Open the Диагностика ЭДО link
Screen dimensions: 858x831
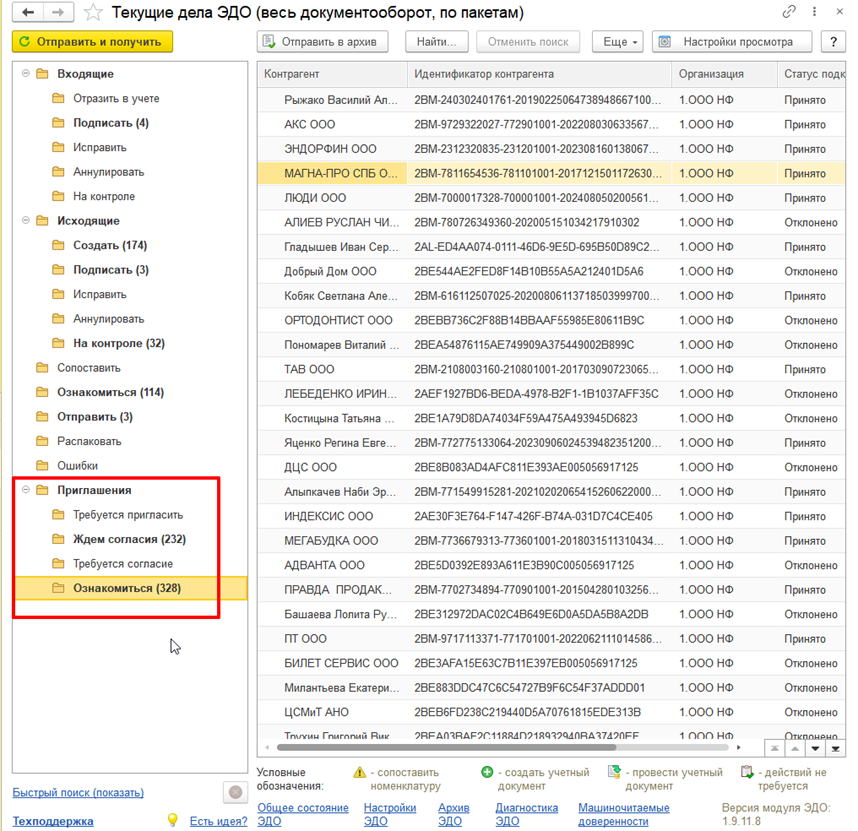point(526,815)
